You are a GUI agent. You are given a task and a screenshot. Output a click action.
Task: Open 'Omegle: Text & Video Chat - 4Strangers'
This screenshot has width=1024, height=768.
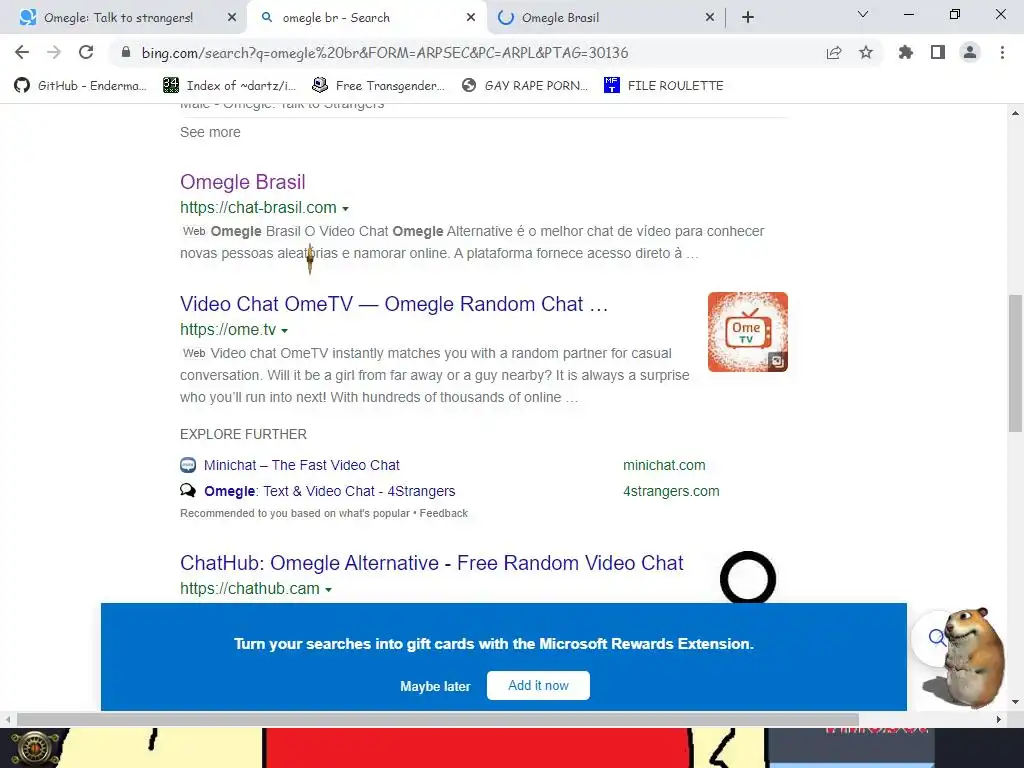click(x=330, y=491)
